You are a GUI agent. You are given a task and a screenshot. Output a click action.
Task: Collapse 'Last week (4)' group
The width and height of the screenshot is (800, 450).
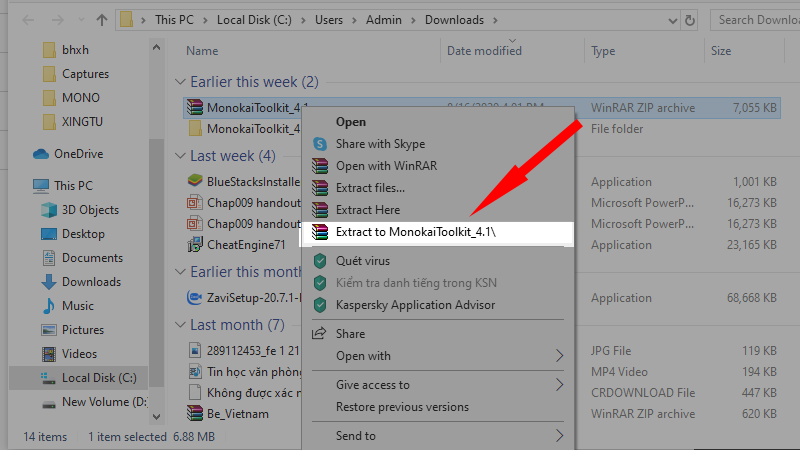click(x=180, y=156)
